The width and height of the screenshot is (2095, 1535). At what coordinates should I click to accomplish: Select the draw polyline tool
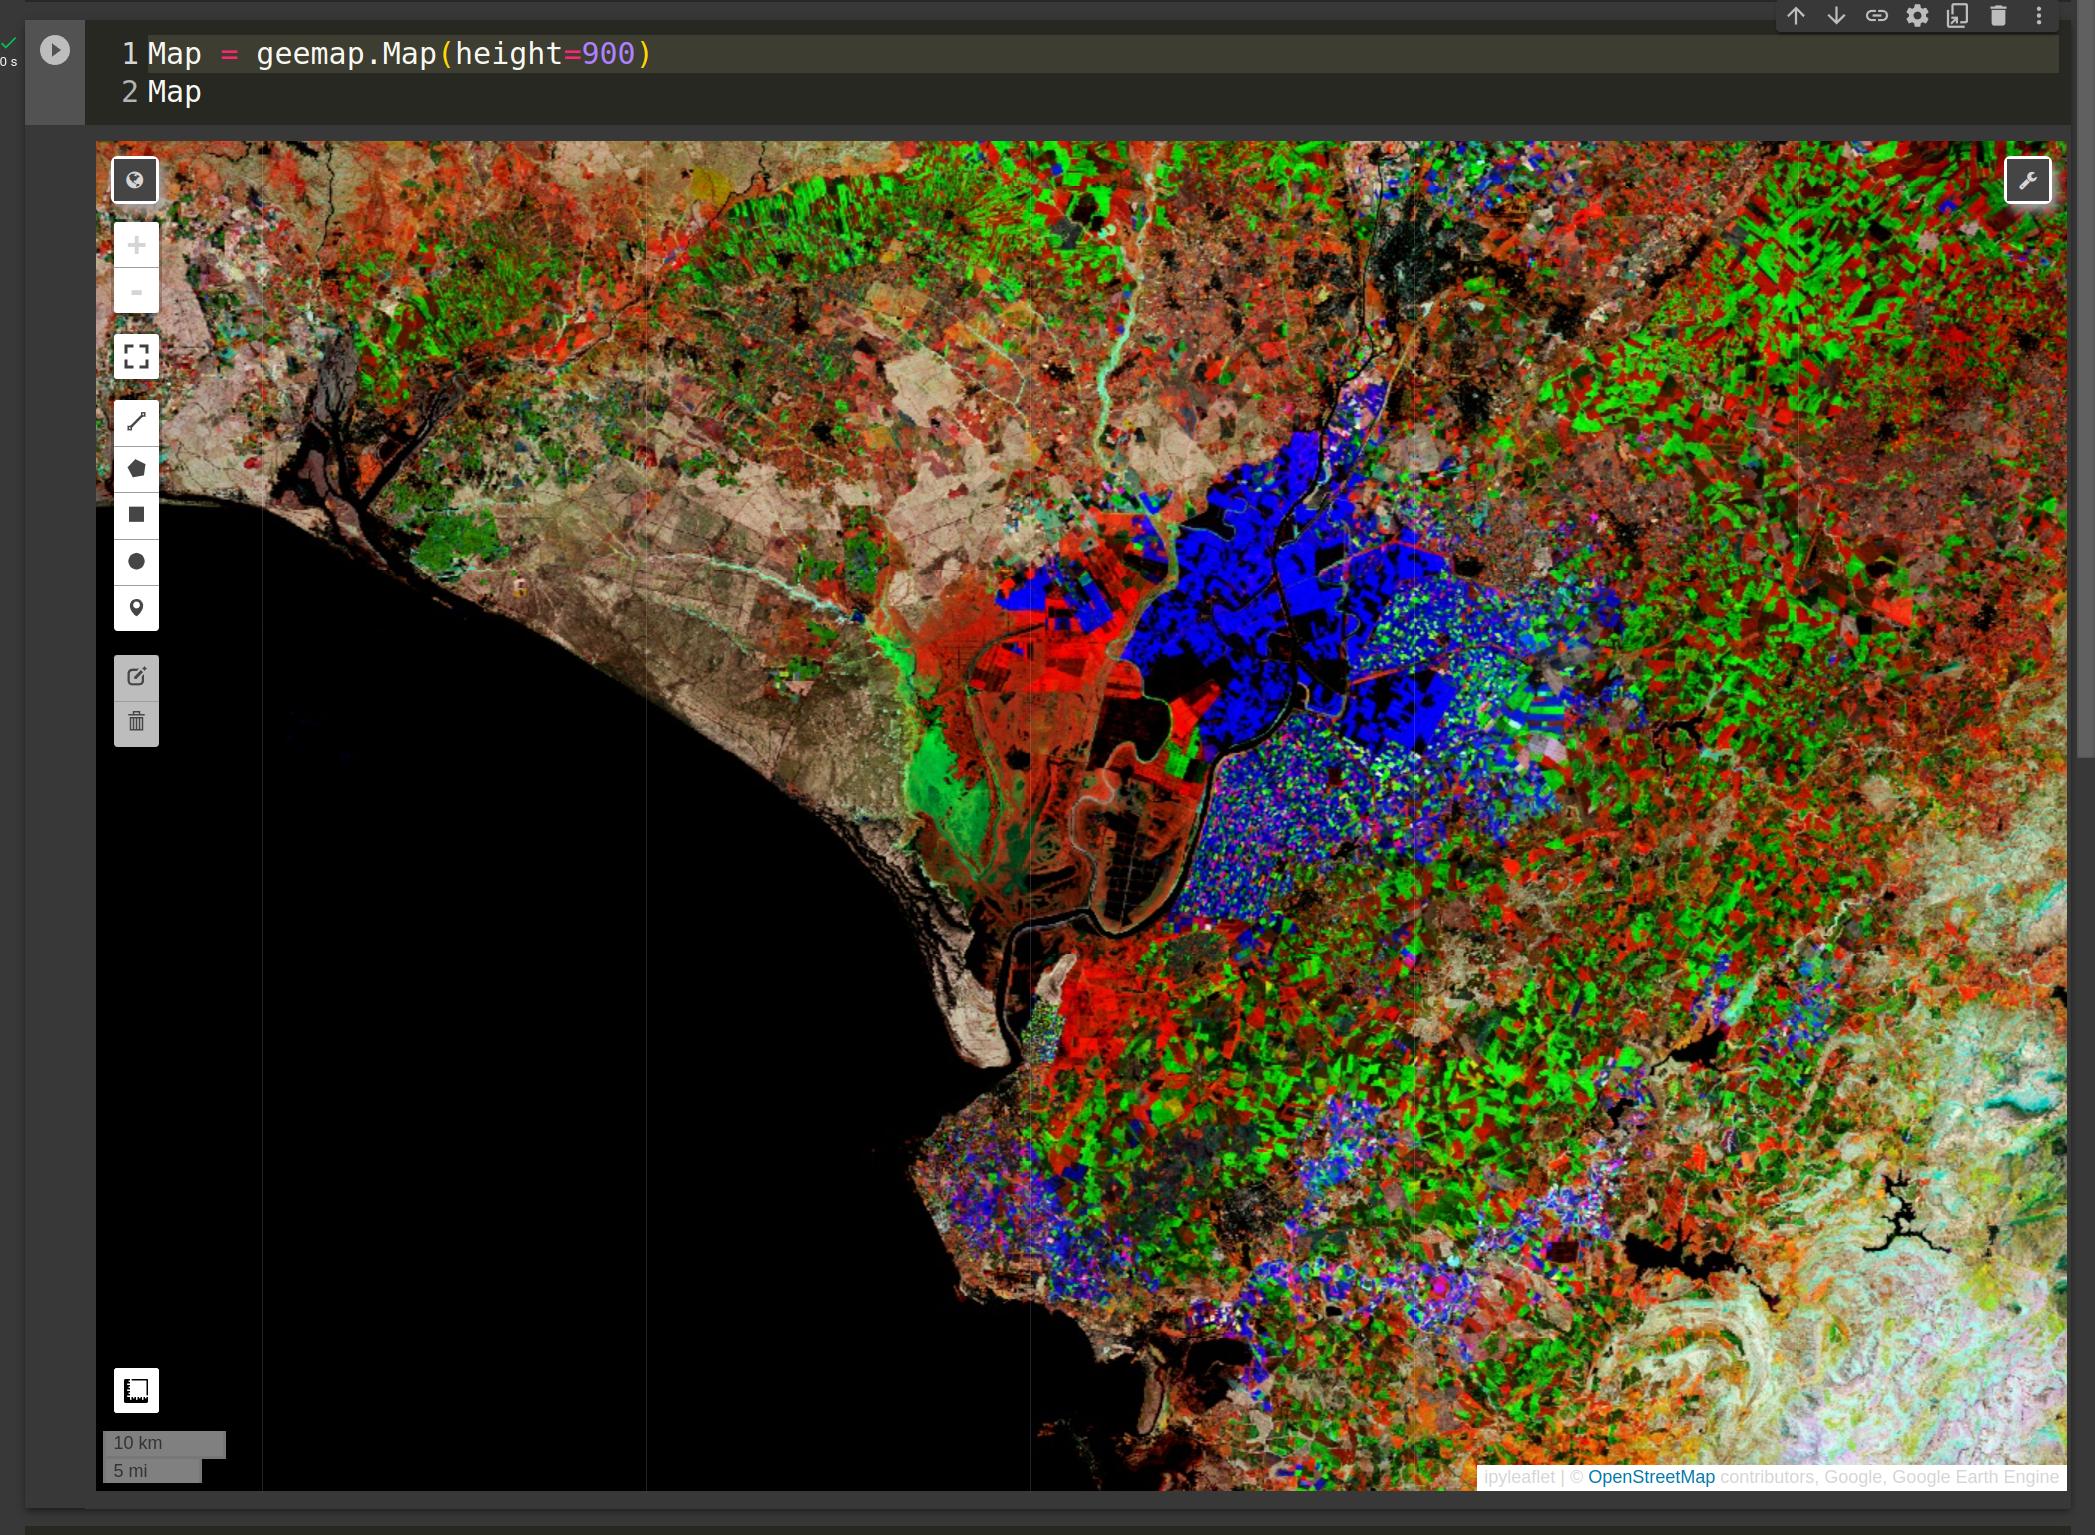click(136, 422)
